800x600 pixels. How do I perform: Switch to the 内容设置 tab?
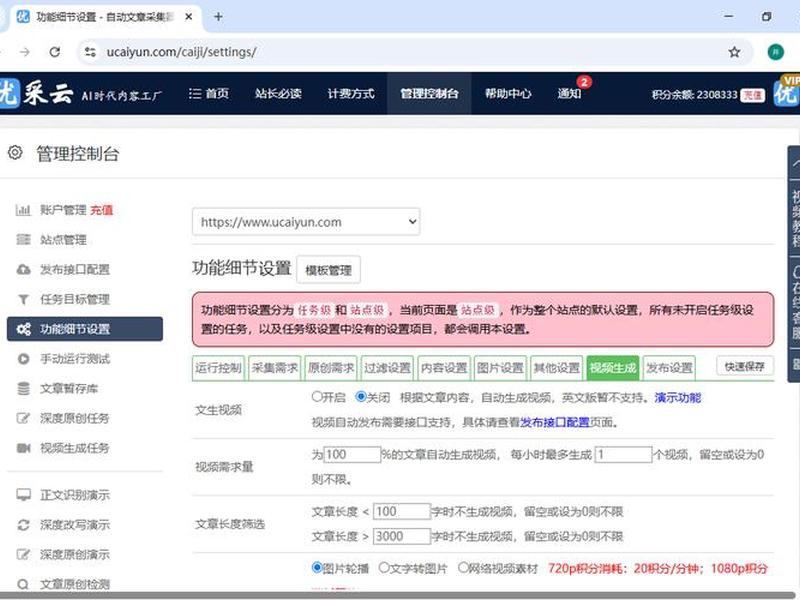(444, 368)
